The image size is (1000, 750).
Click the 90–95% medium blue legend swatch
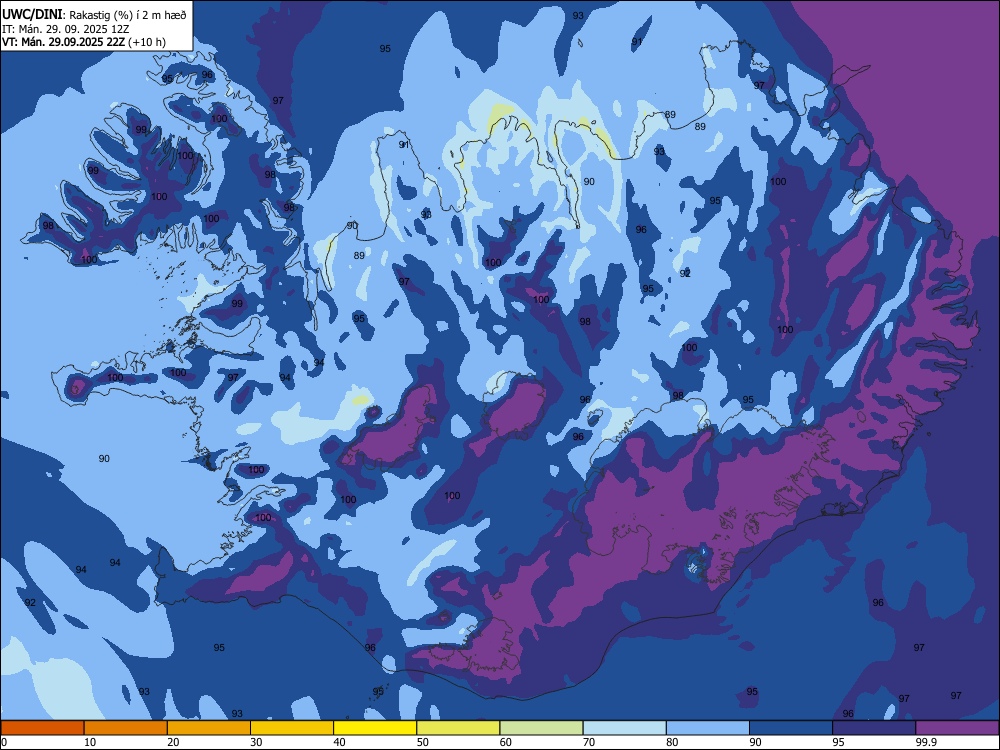(x=791, y=728)
